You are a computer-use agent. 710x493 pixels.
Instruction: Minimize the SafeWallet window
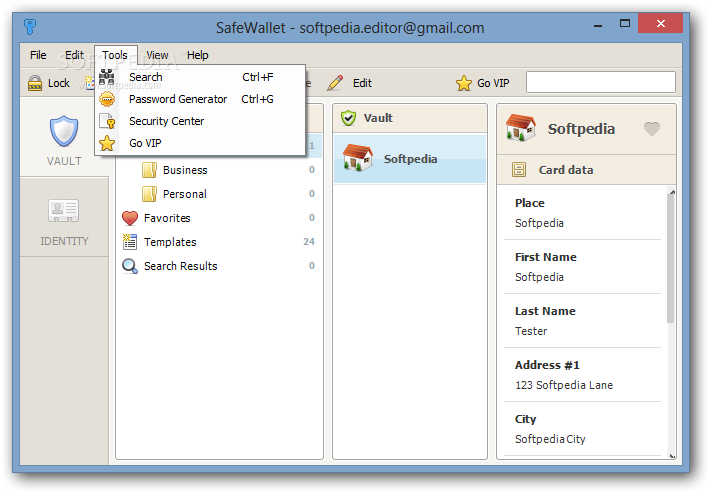[x=598, y=24]
